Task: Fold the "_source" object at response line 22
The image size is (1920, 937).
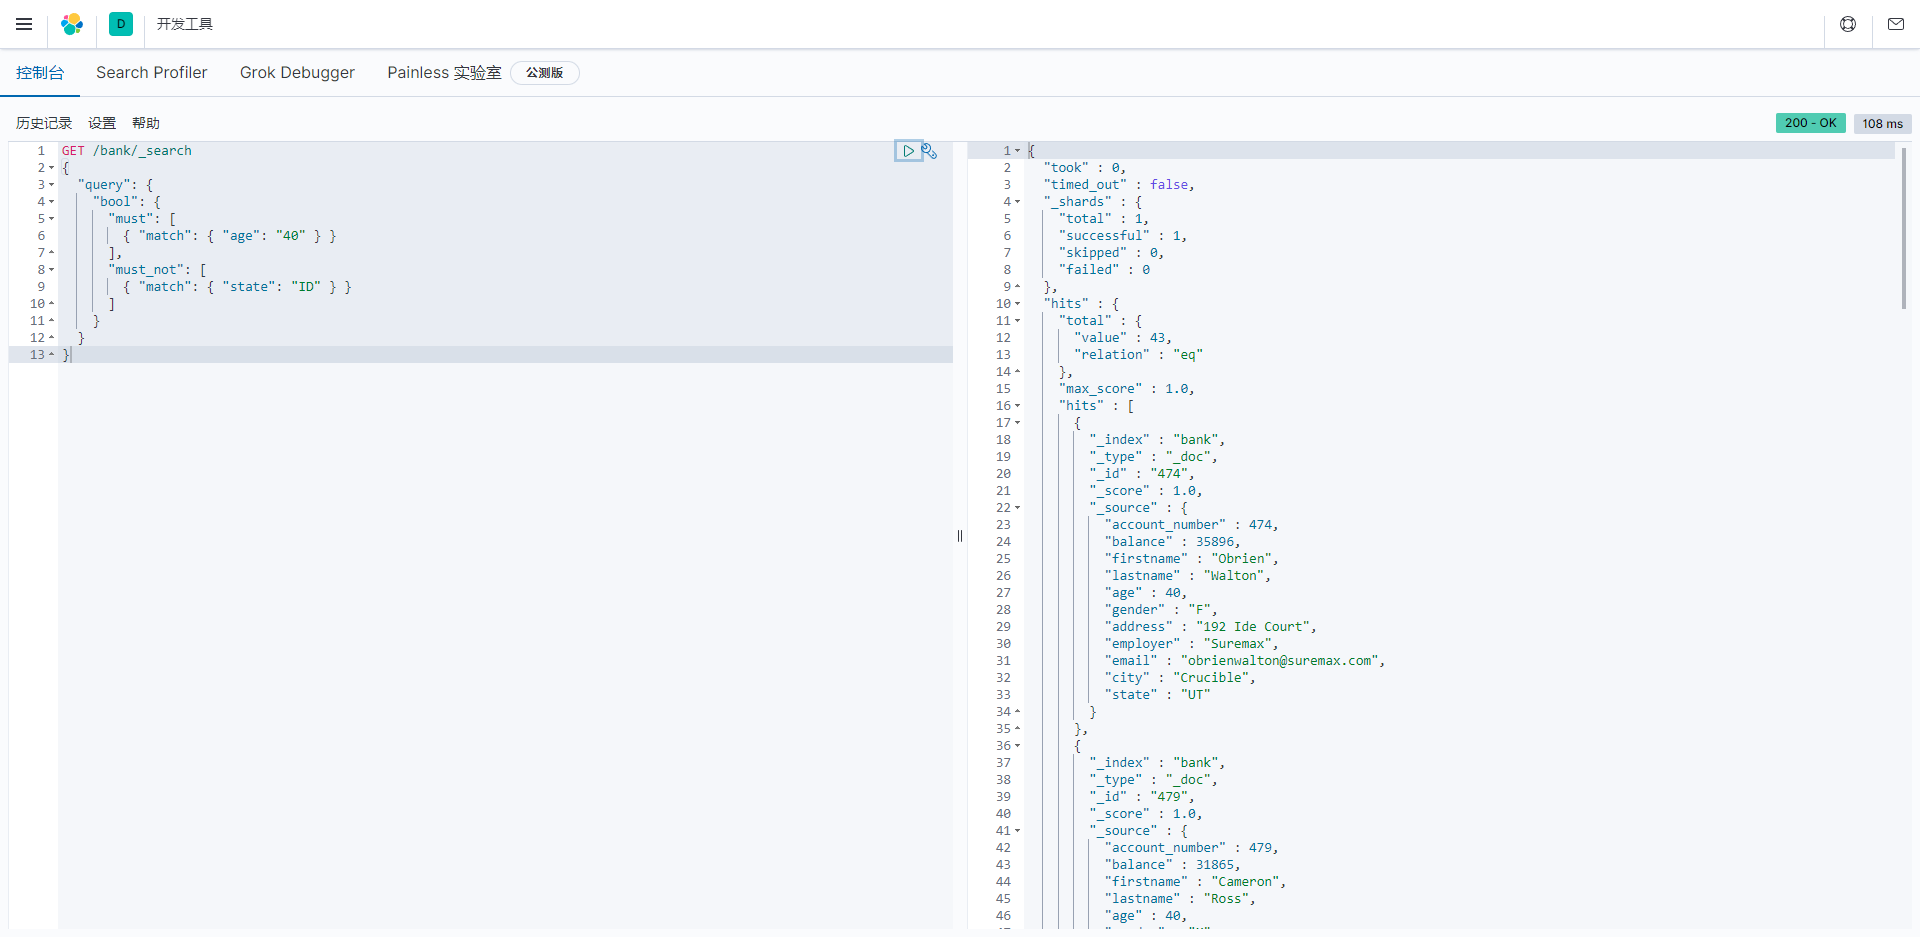Action: [1018, 508]
